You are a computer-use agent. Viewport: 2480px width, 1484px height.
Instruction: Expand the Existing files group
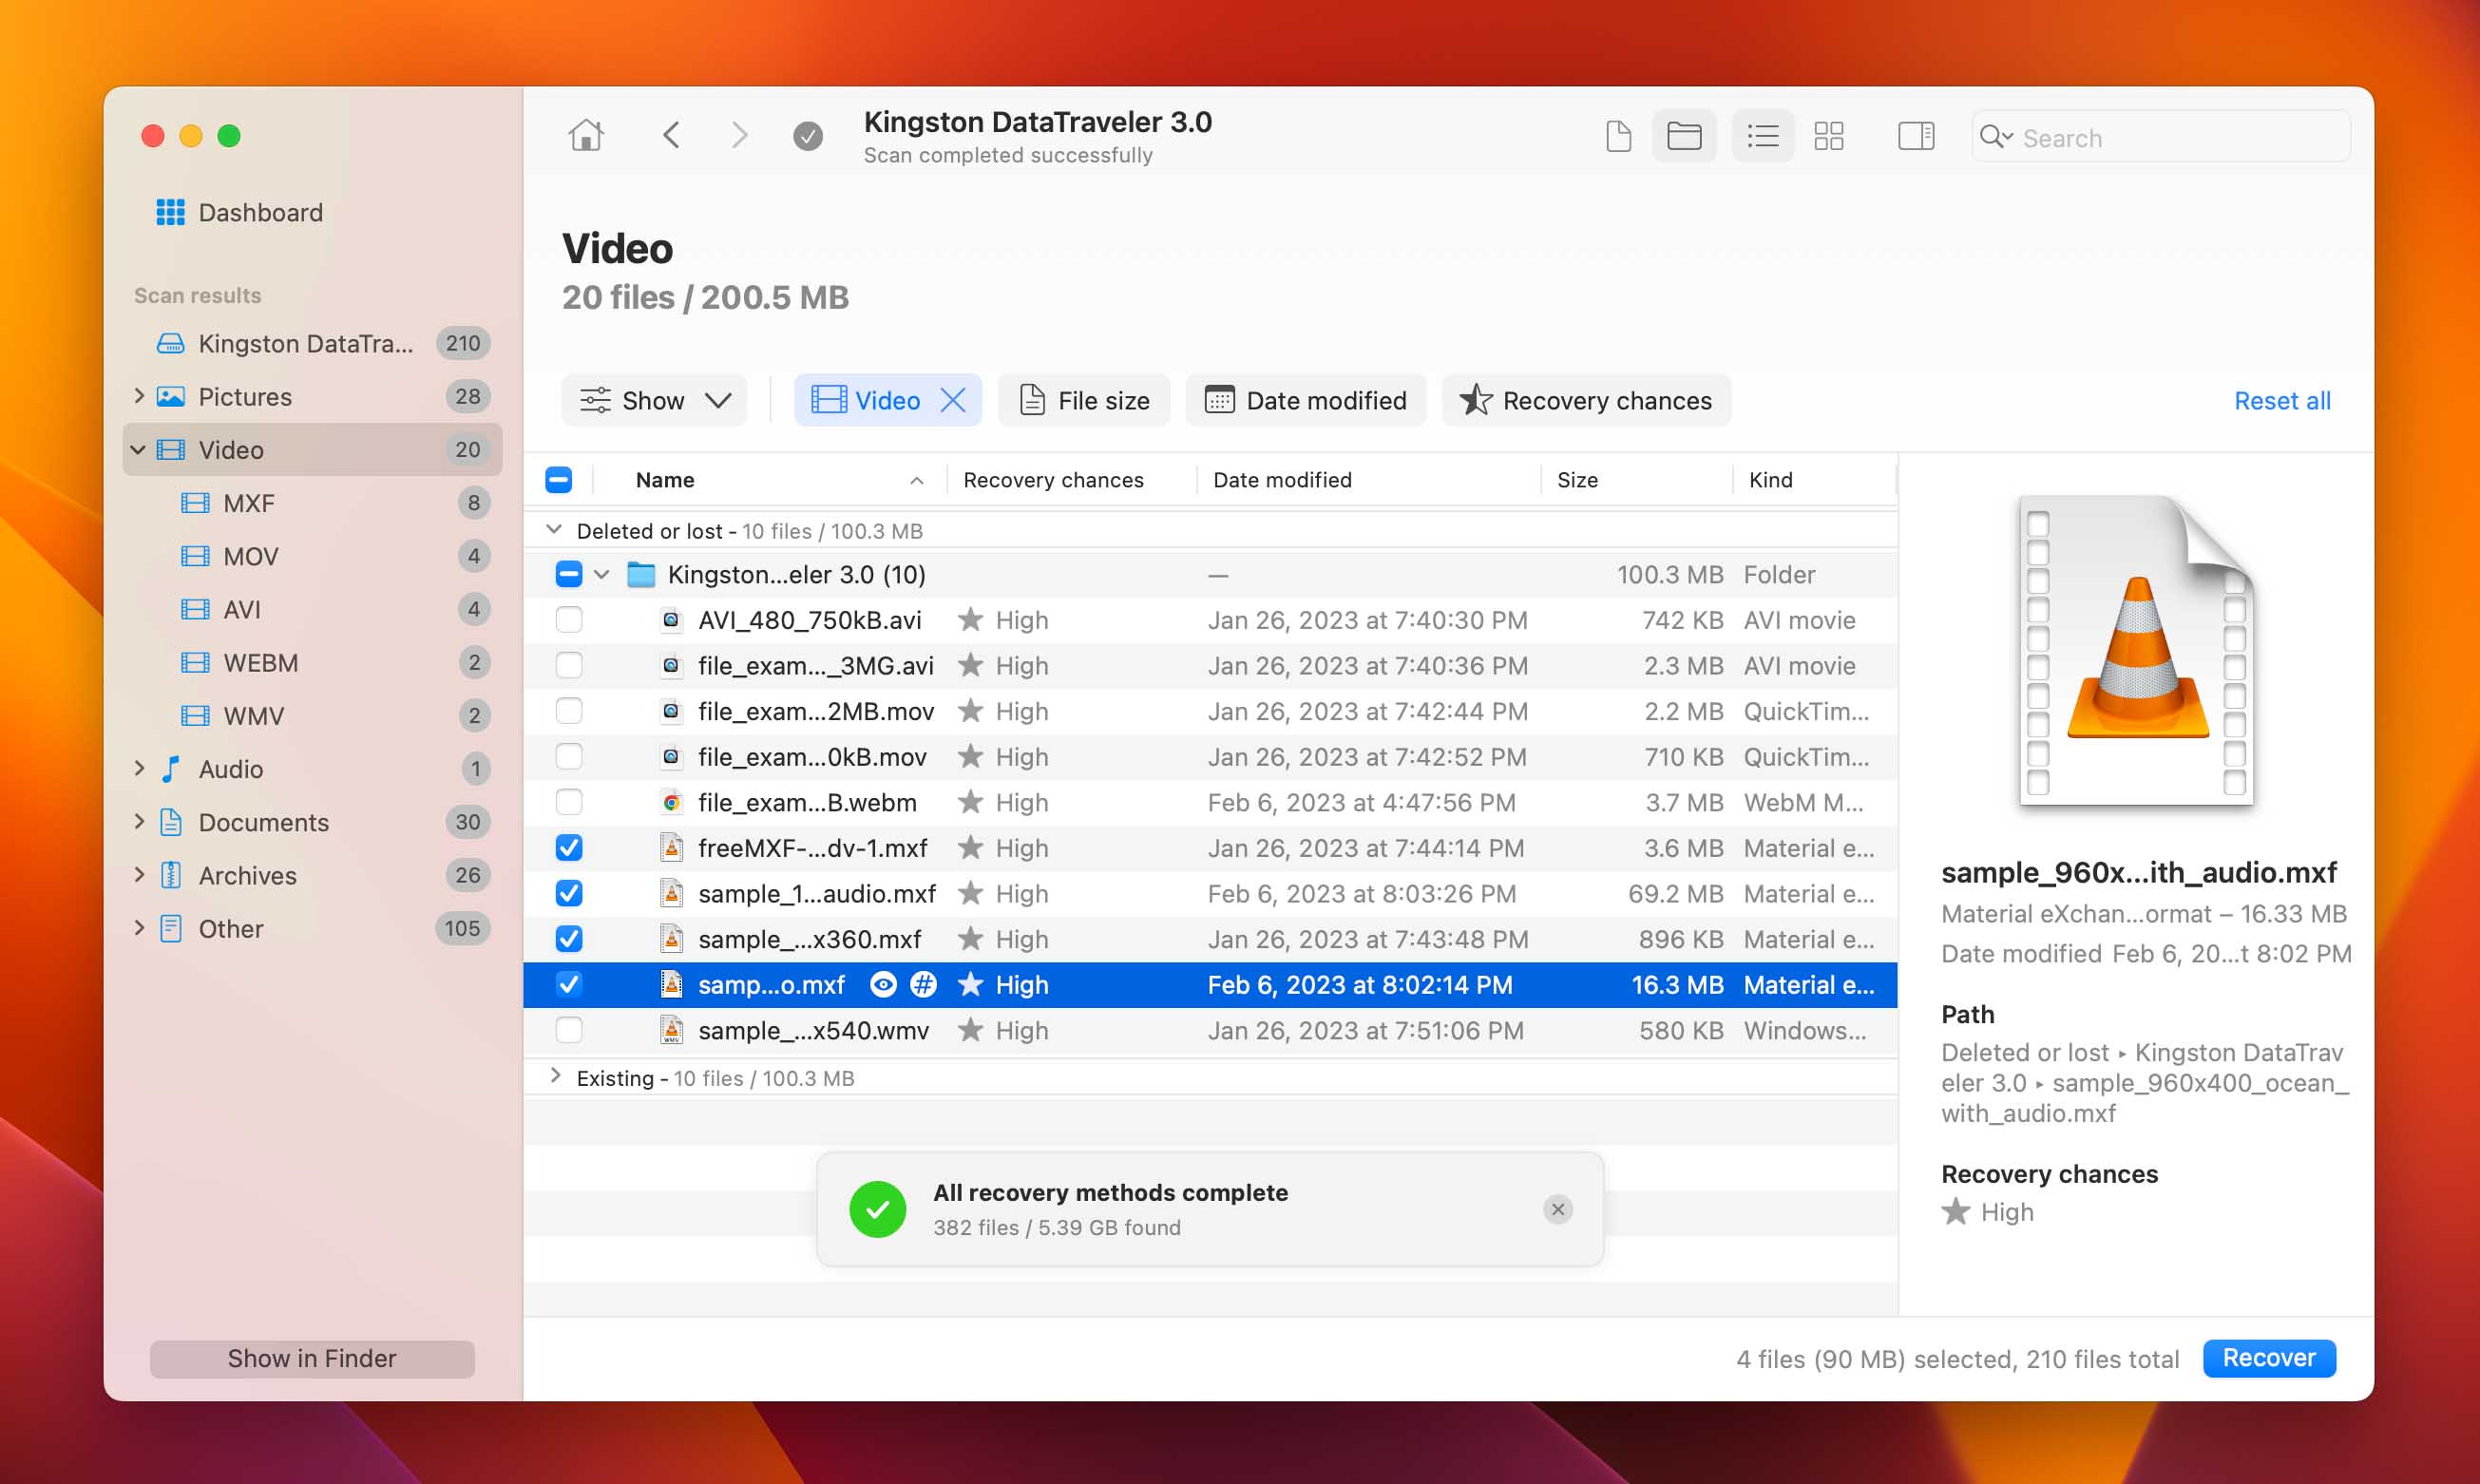[556, 1077]
